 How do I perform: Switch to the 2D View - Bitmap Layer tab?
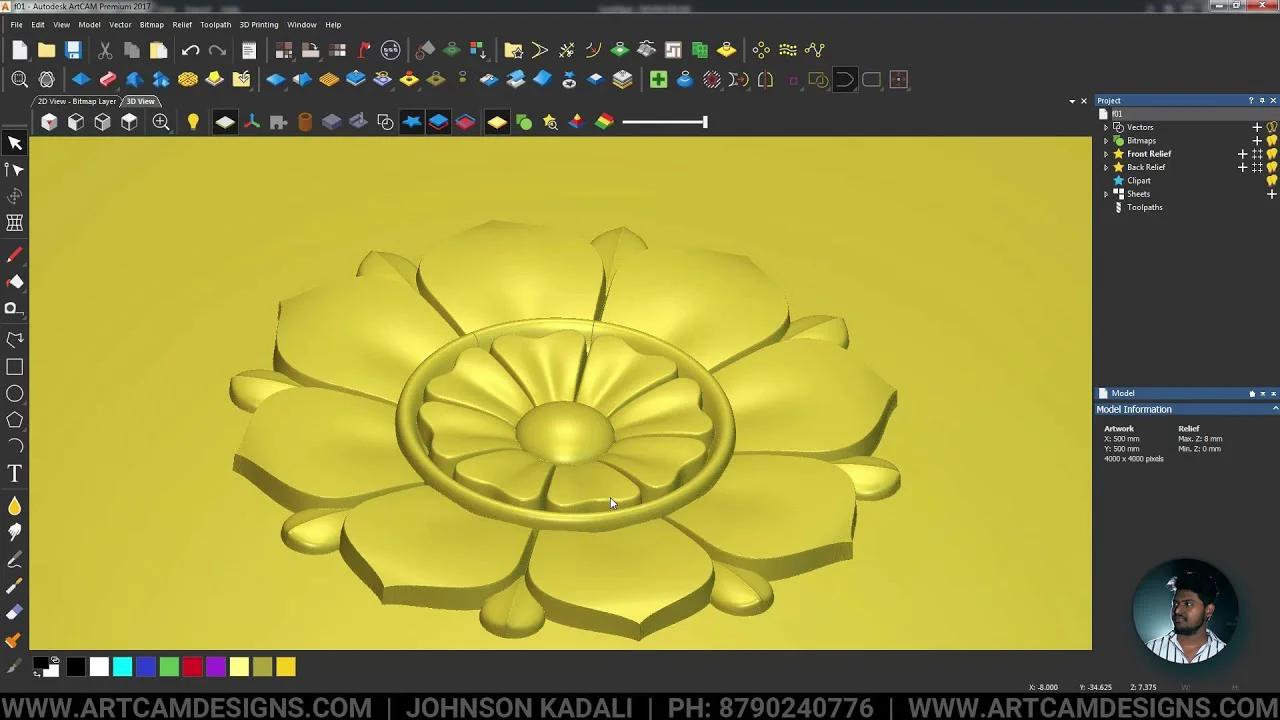[76, 101]
